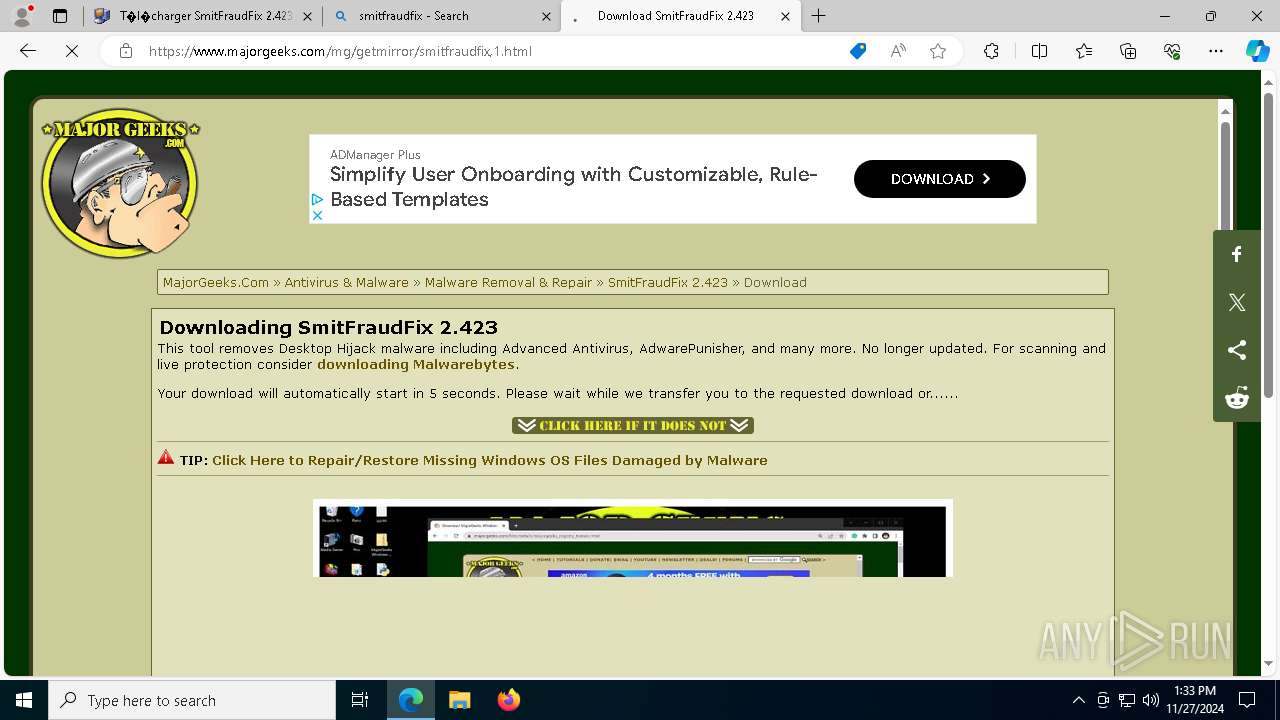Open the Copilot sidebar
1280x720 pixels.
coord(1257,51)
